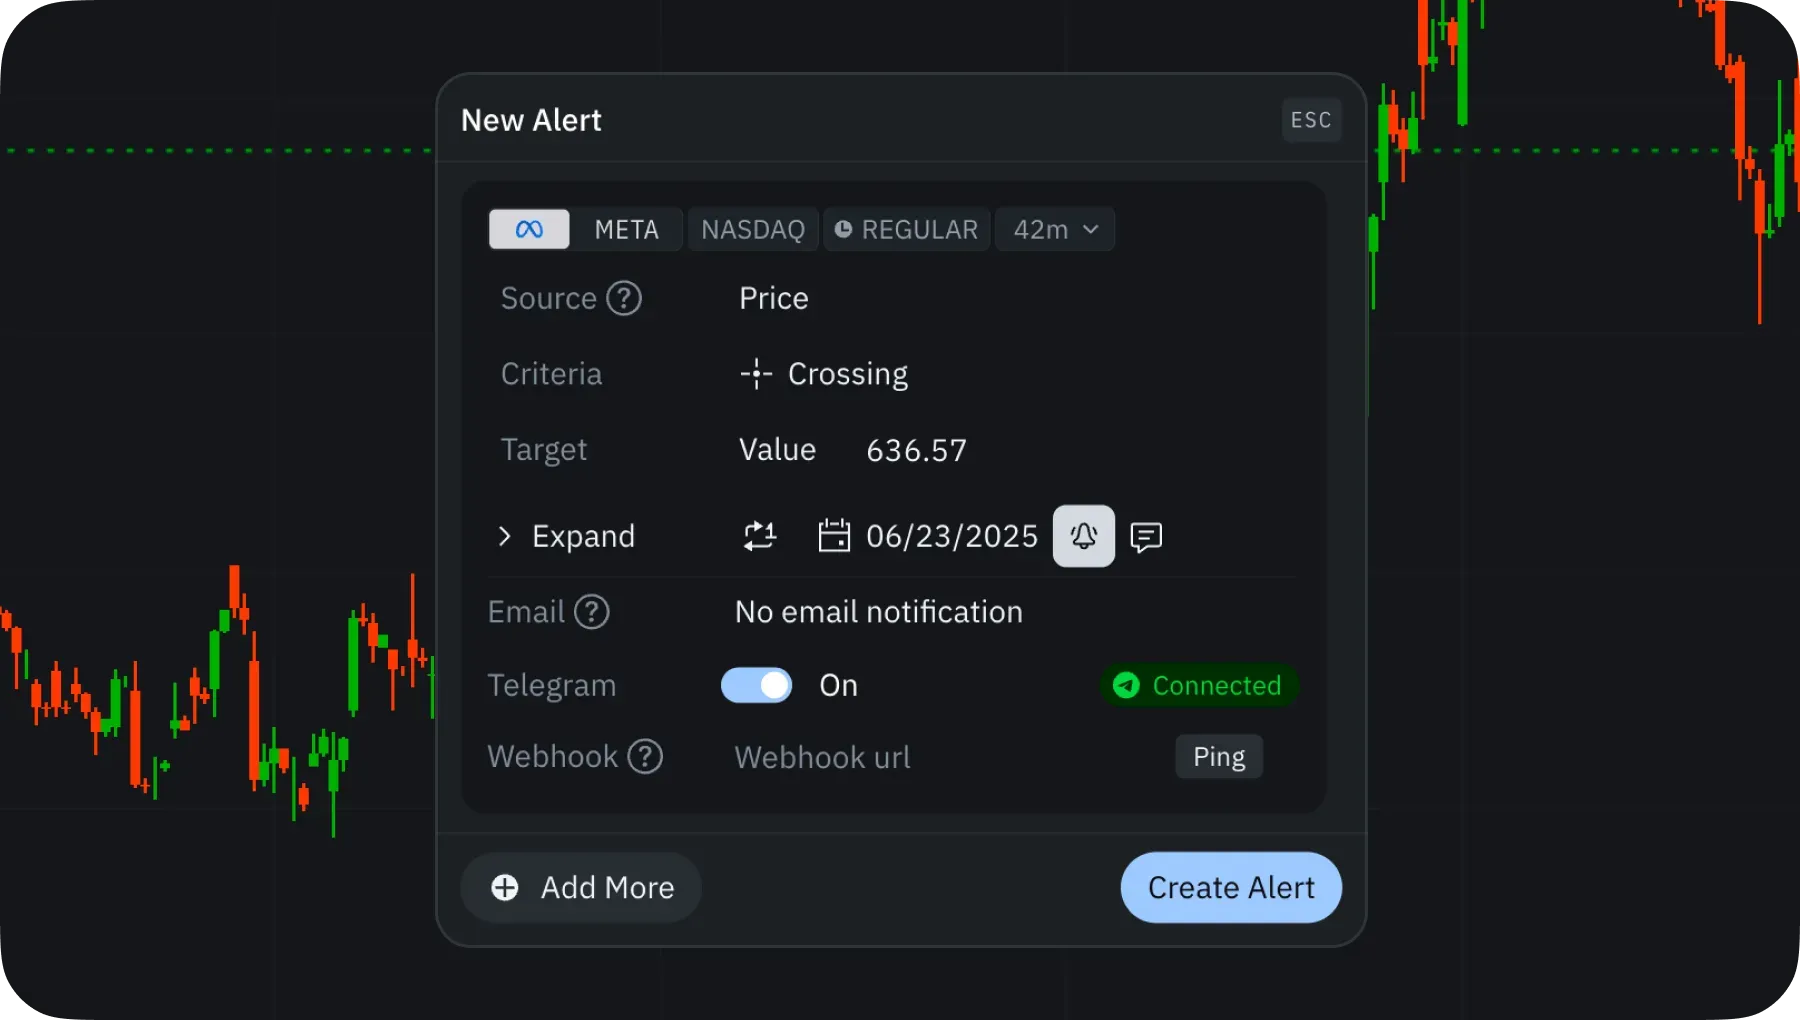The width and height of the screenshot is (1800, 1020).
Task: Click the Webhook help question icon
Action: [x=645, y=757]
